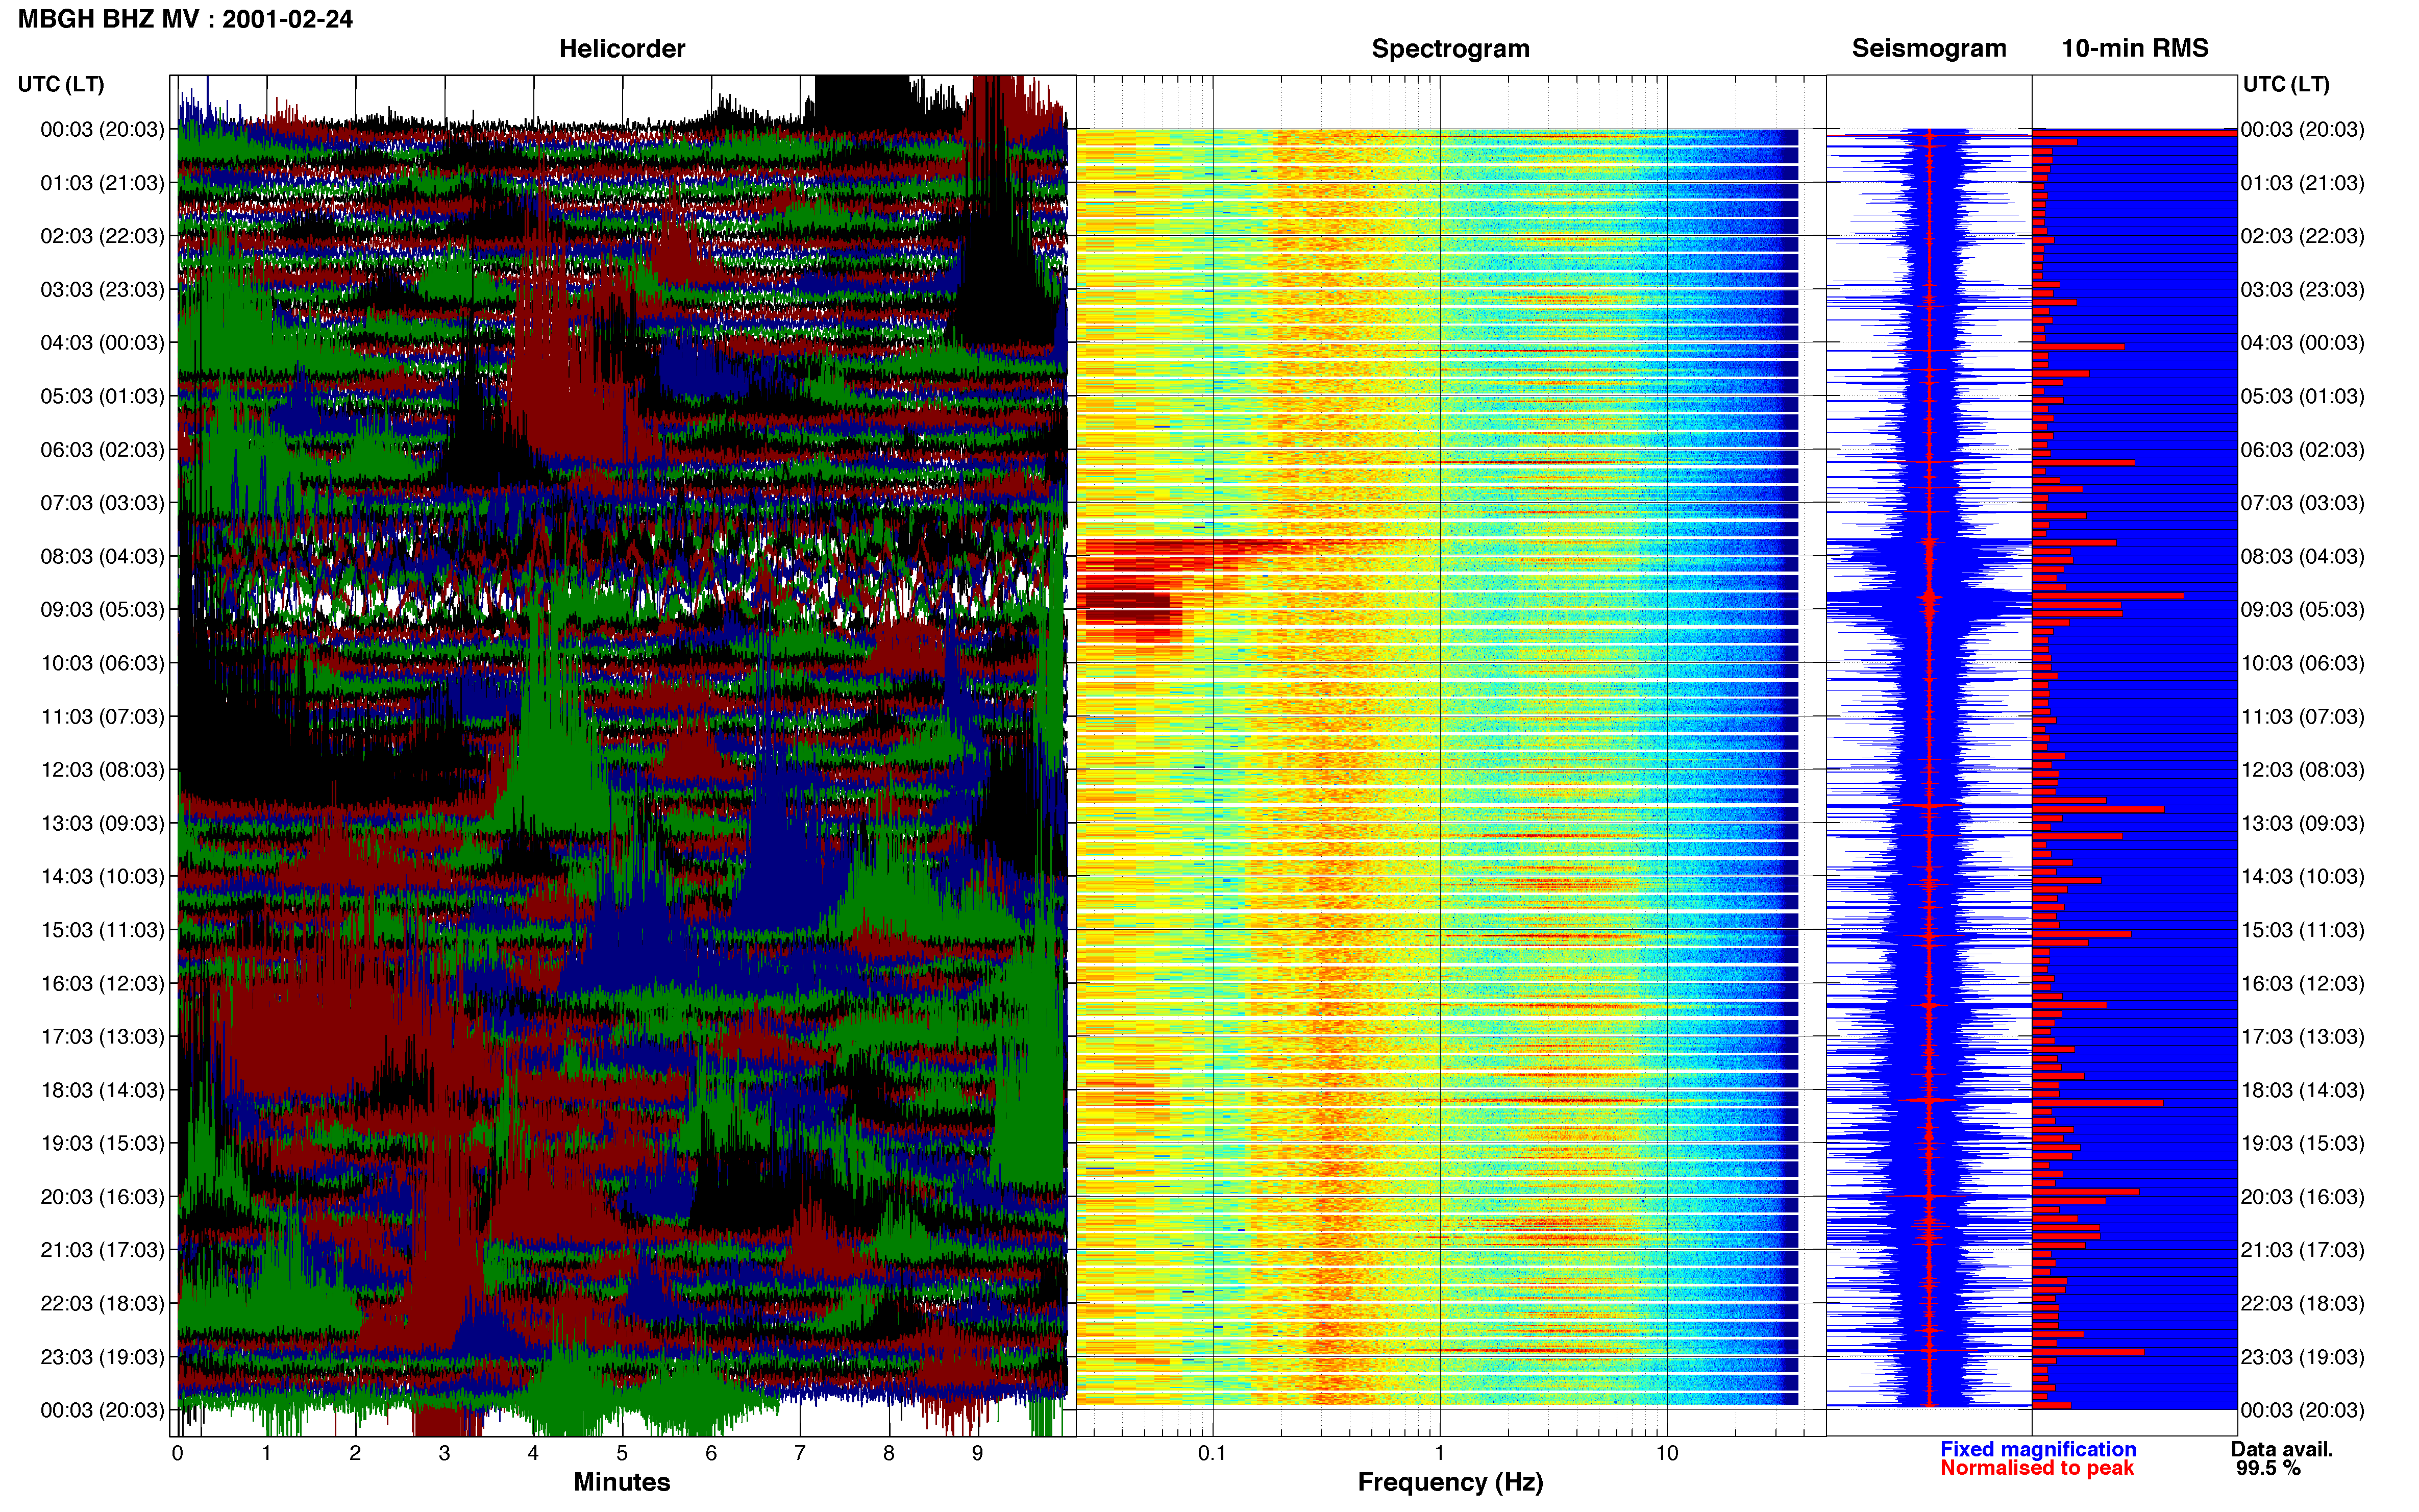The height and width of the screenshot is (1512, 2419).
Task: Click the 9 tick on the Minutes axis
Action: (978, 1453)
